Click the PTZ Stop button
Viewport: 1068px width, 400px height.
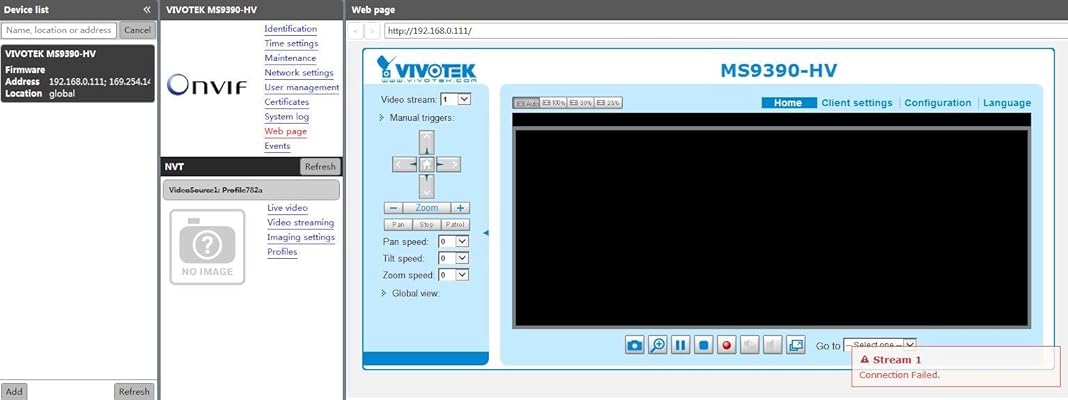coord(426,225)
